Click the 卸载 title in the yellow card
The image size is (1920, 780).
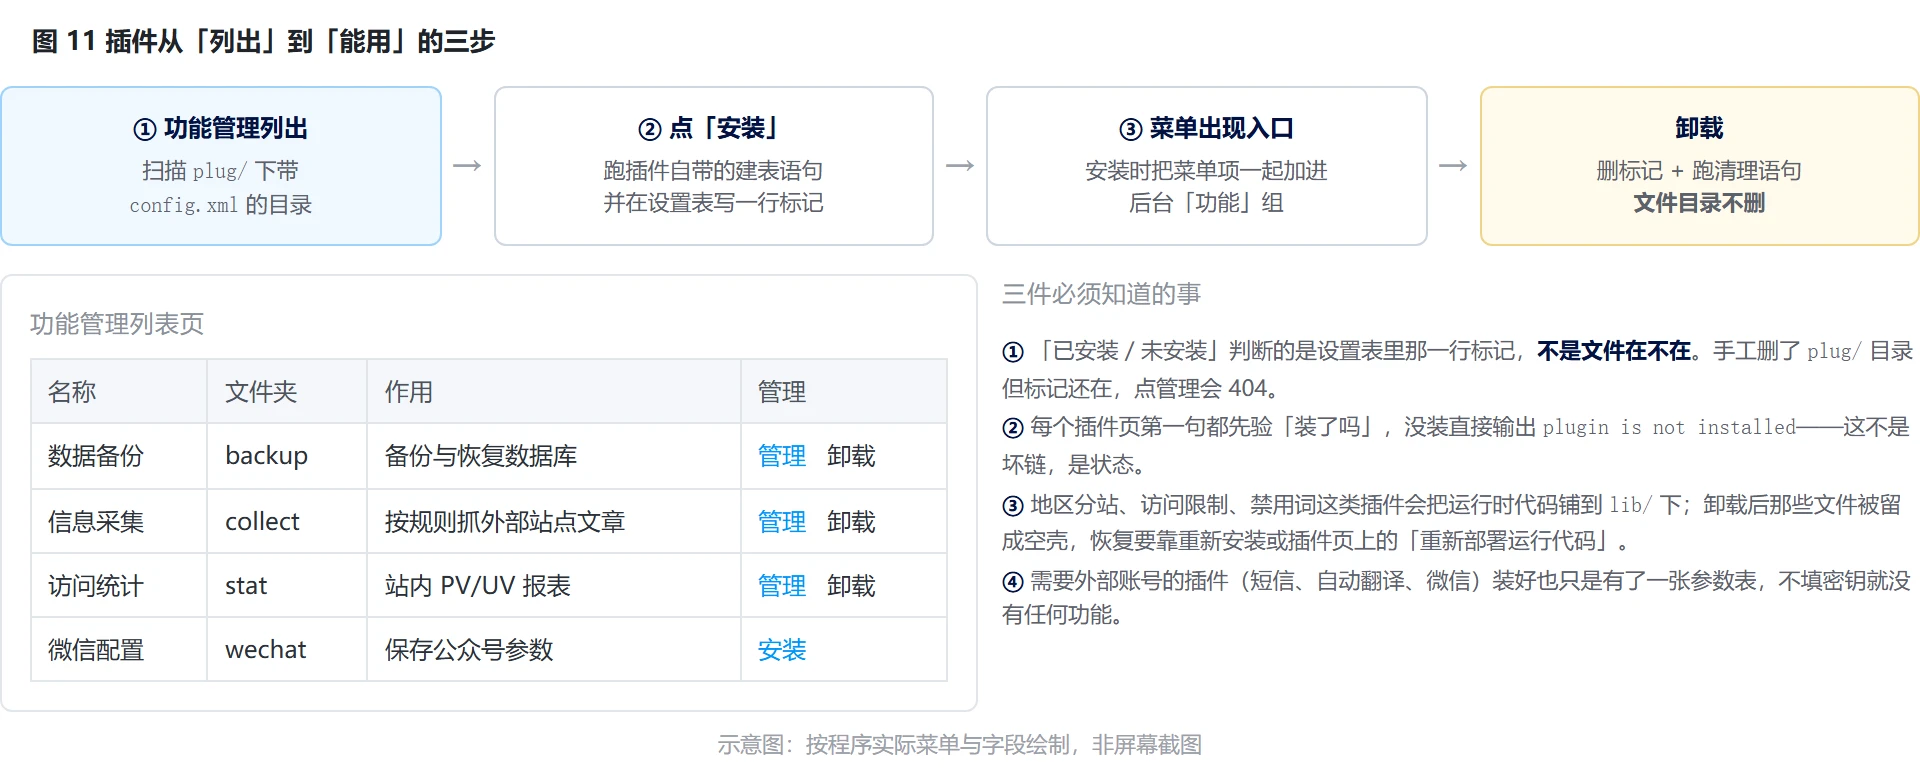[x=1699, y=129]
